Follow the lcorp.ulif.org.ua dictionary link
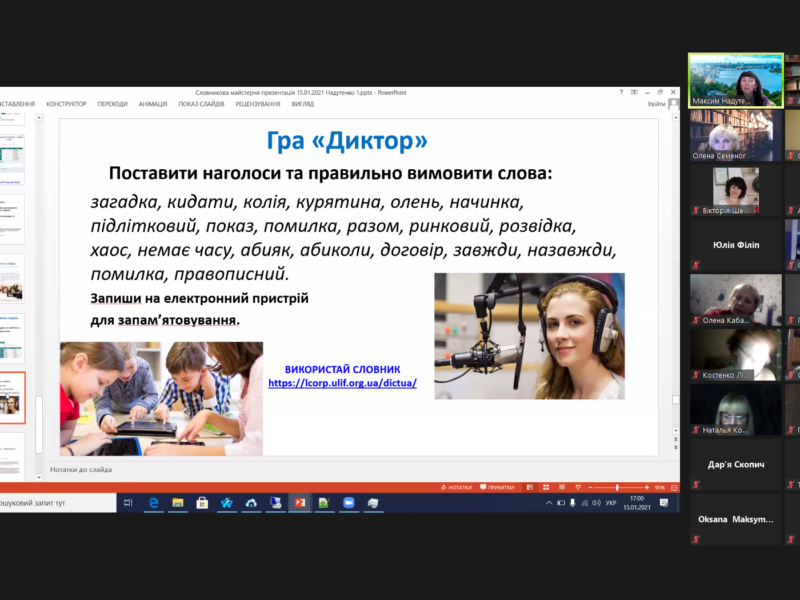Viewport: 800px width, 600px height. pos(342,383)
